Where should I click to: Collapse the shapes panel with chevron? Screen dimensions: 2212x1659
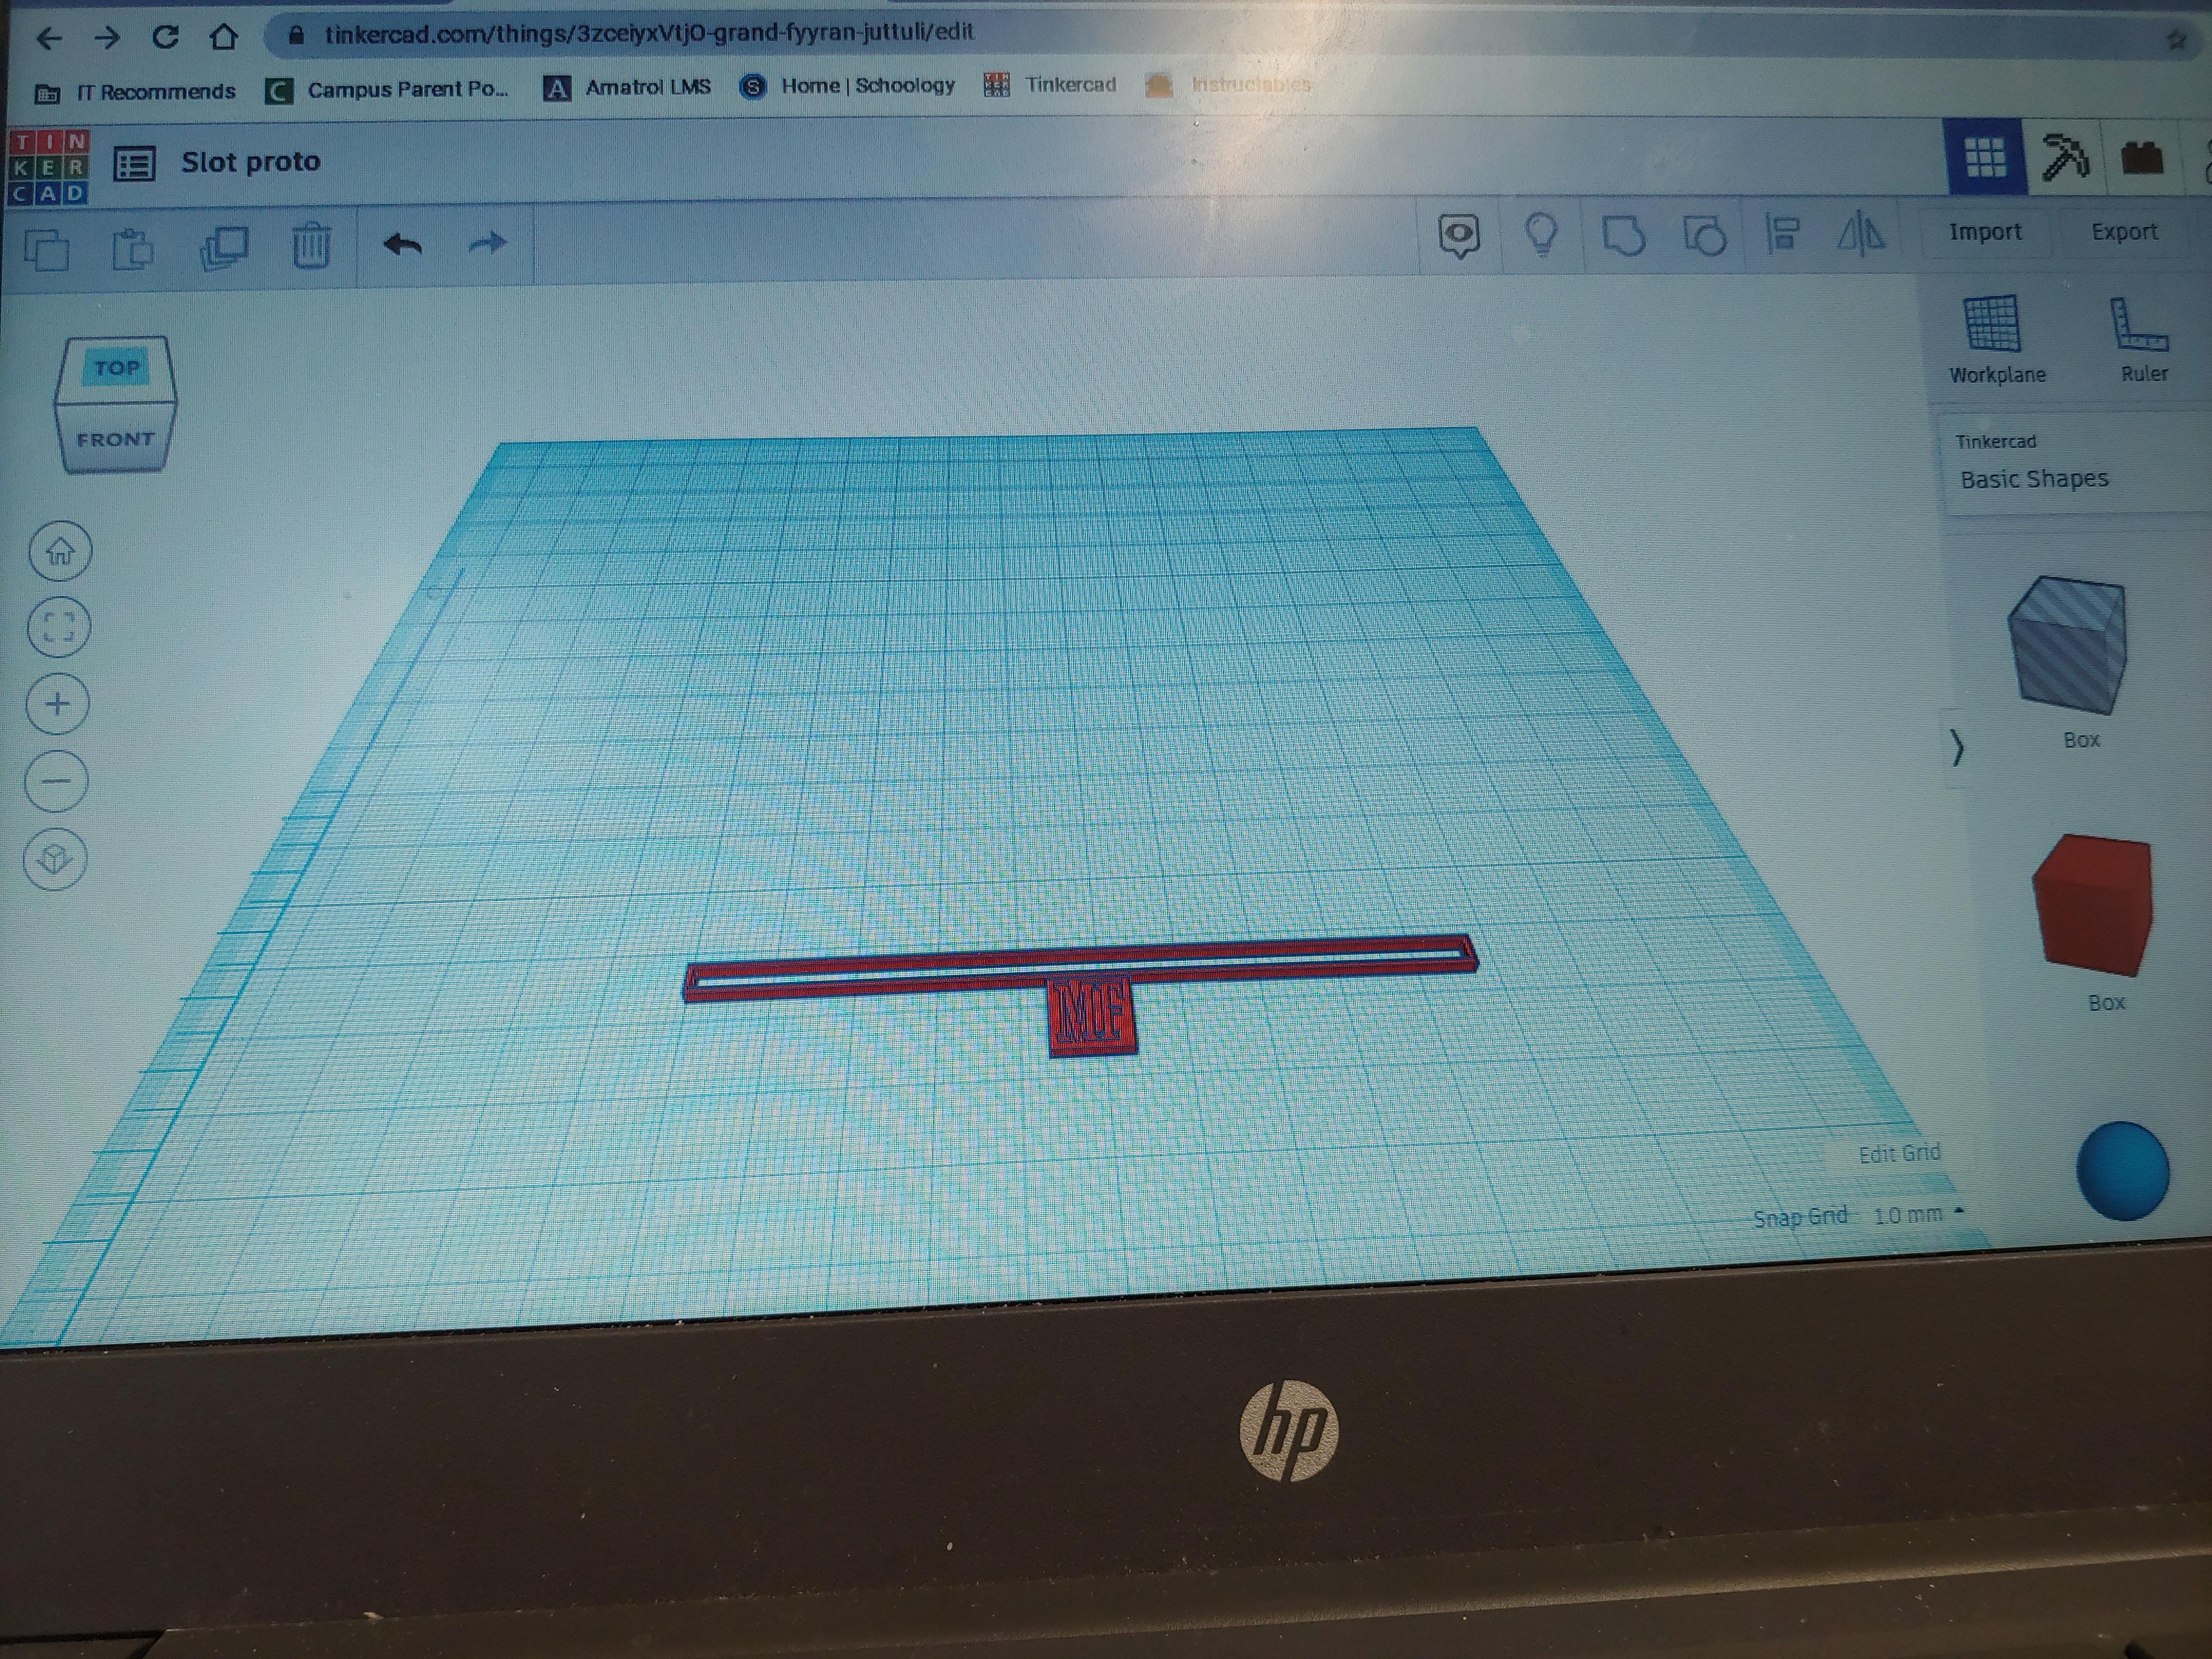pyautogui.click(x=1957, y=747)
